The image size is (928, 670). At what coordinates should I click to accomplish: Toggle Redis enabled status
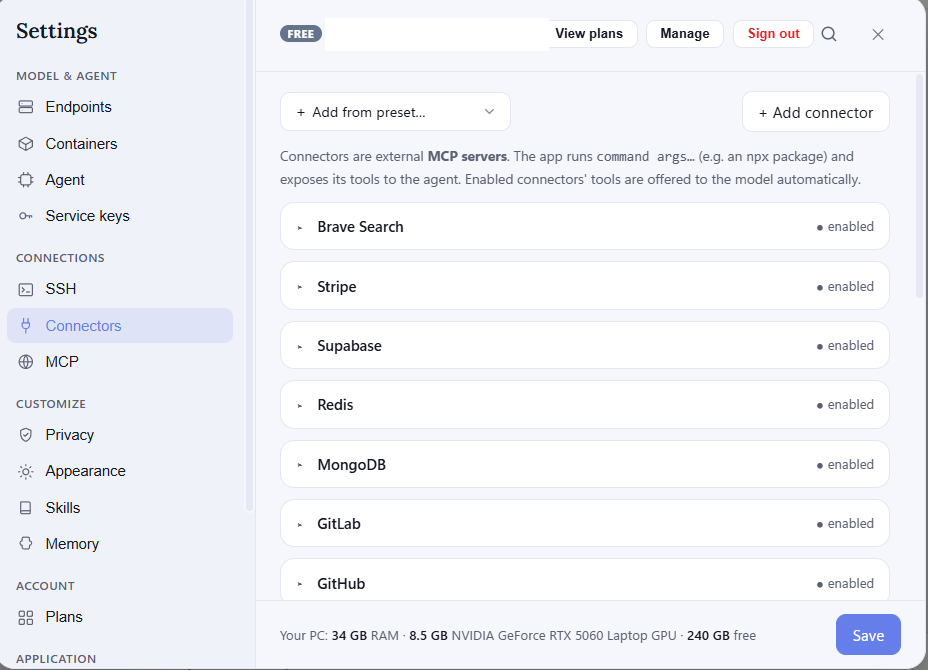tap(845, 405)
